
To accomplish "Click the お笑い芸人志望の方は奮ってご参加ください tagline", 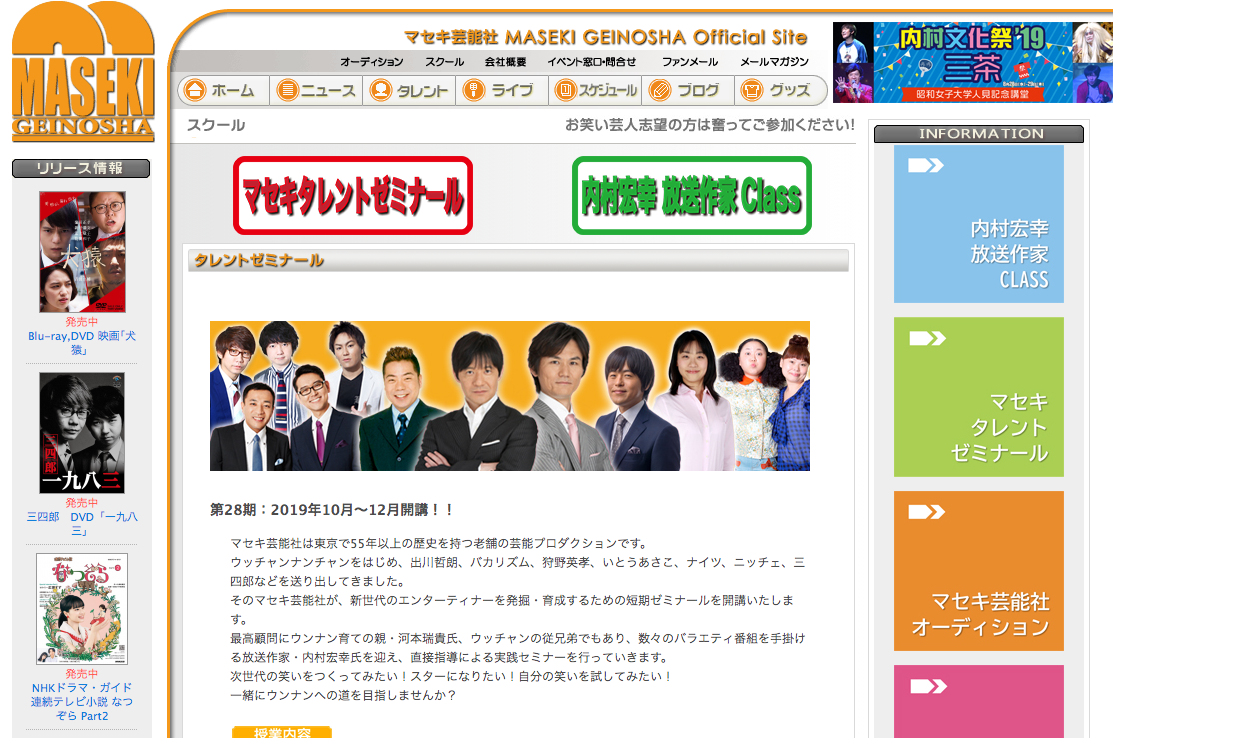I will pyautogui.click(x=710, y=125).
